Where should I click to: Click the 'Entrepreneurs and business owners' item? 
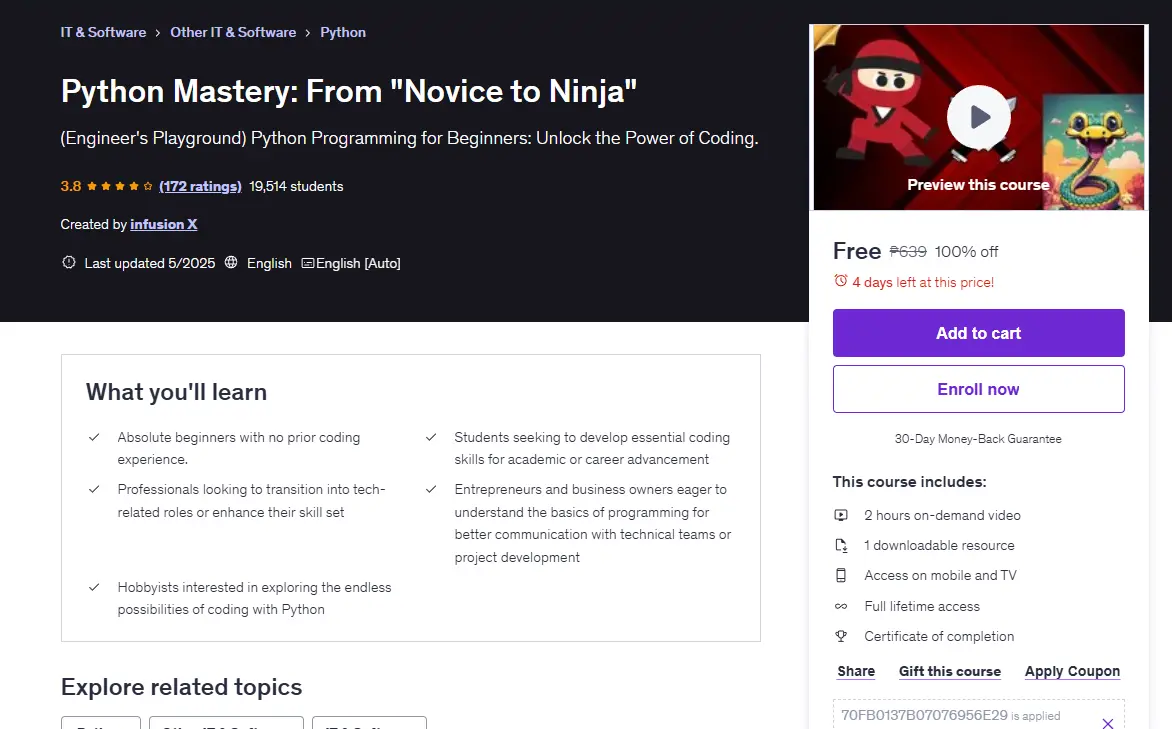click(x=593, y=523)
